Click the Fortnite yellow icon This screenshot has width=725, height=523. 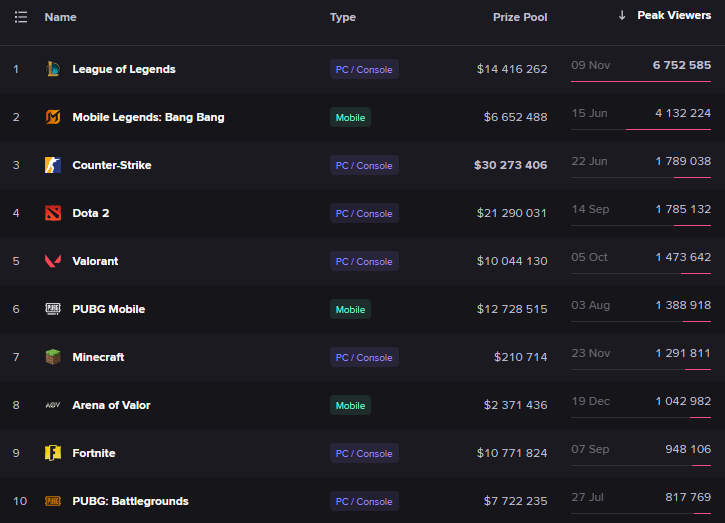53,453
